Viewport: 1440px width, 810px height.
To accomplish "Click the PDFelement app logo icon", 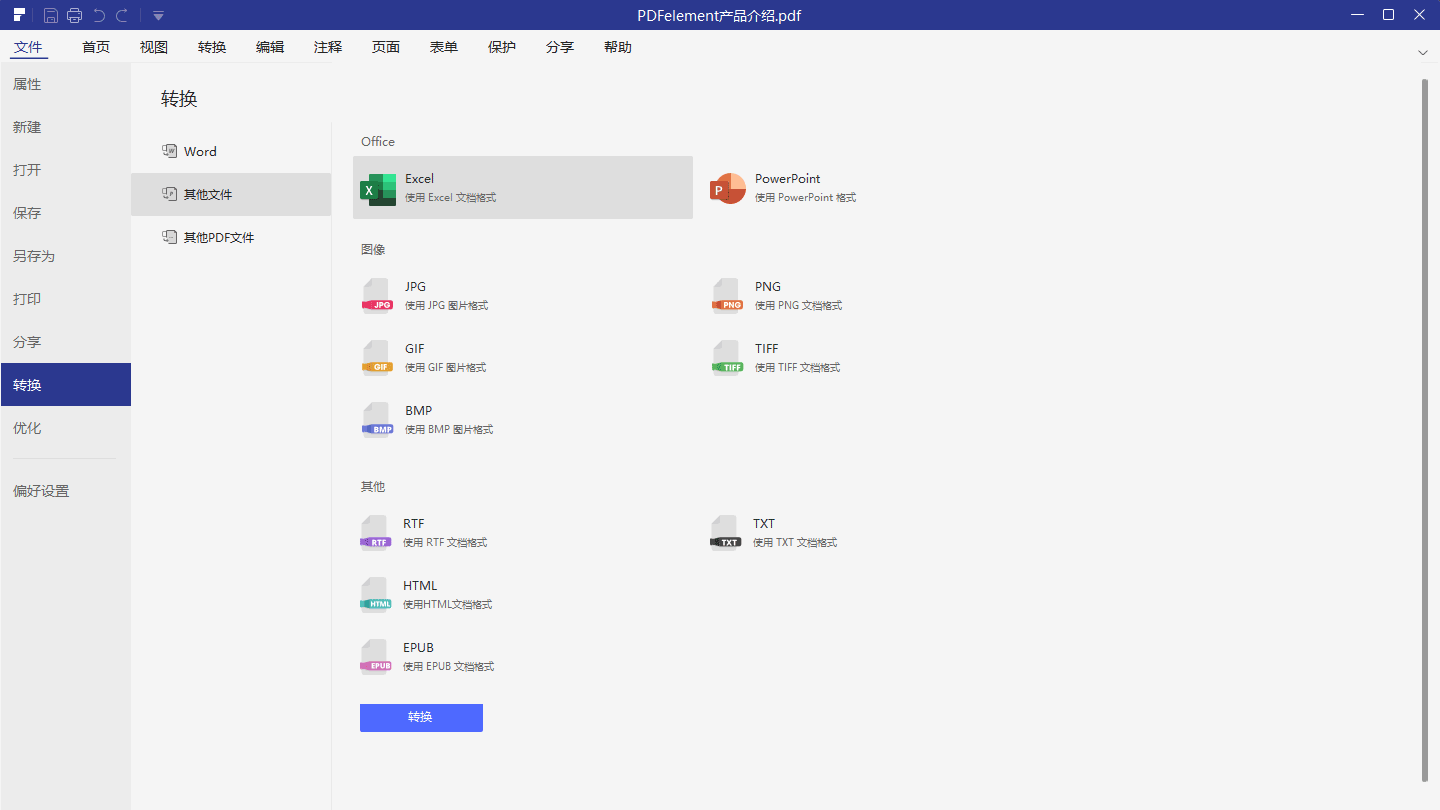I will 19,15.
